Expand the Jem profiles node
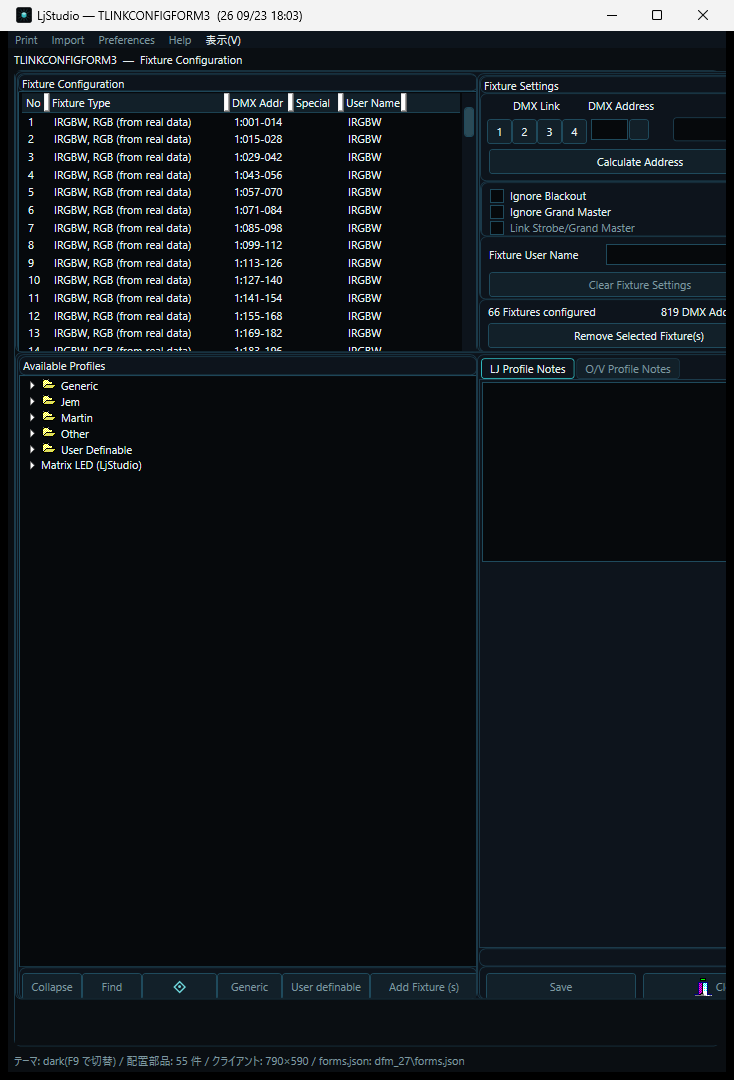Screen dimensions: 734x1080 (32, 402)
